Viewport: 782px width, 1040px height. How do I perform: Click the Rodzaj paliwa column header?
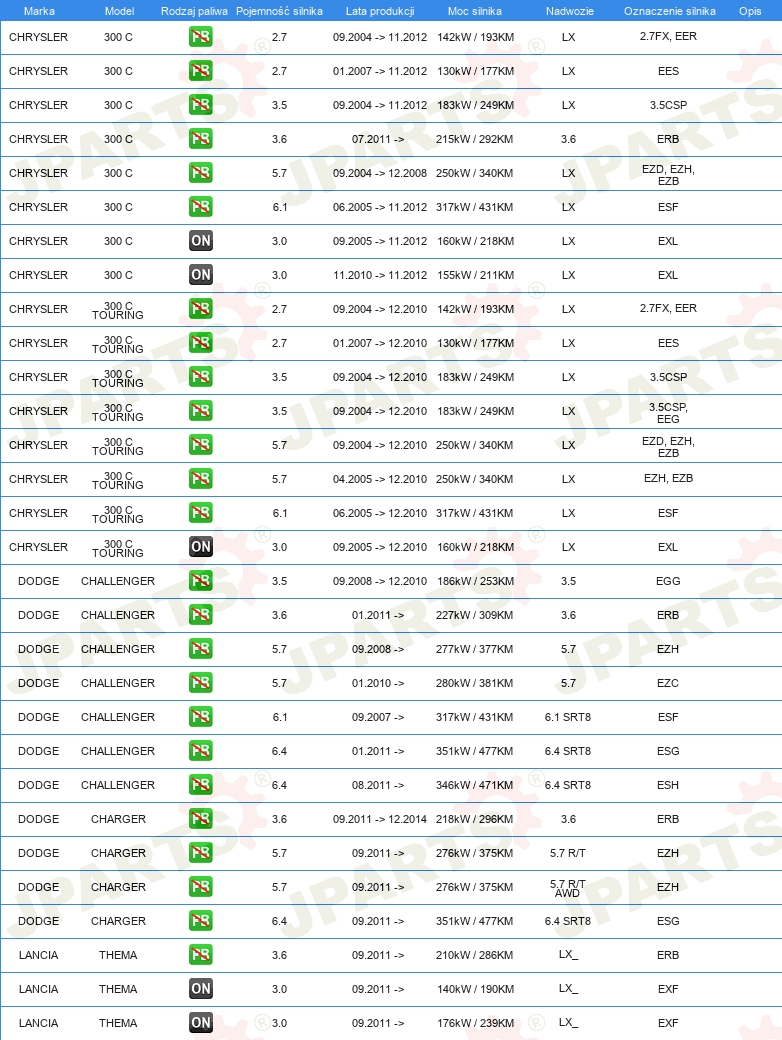(194, 11)
